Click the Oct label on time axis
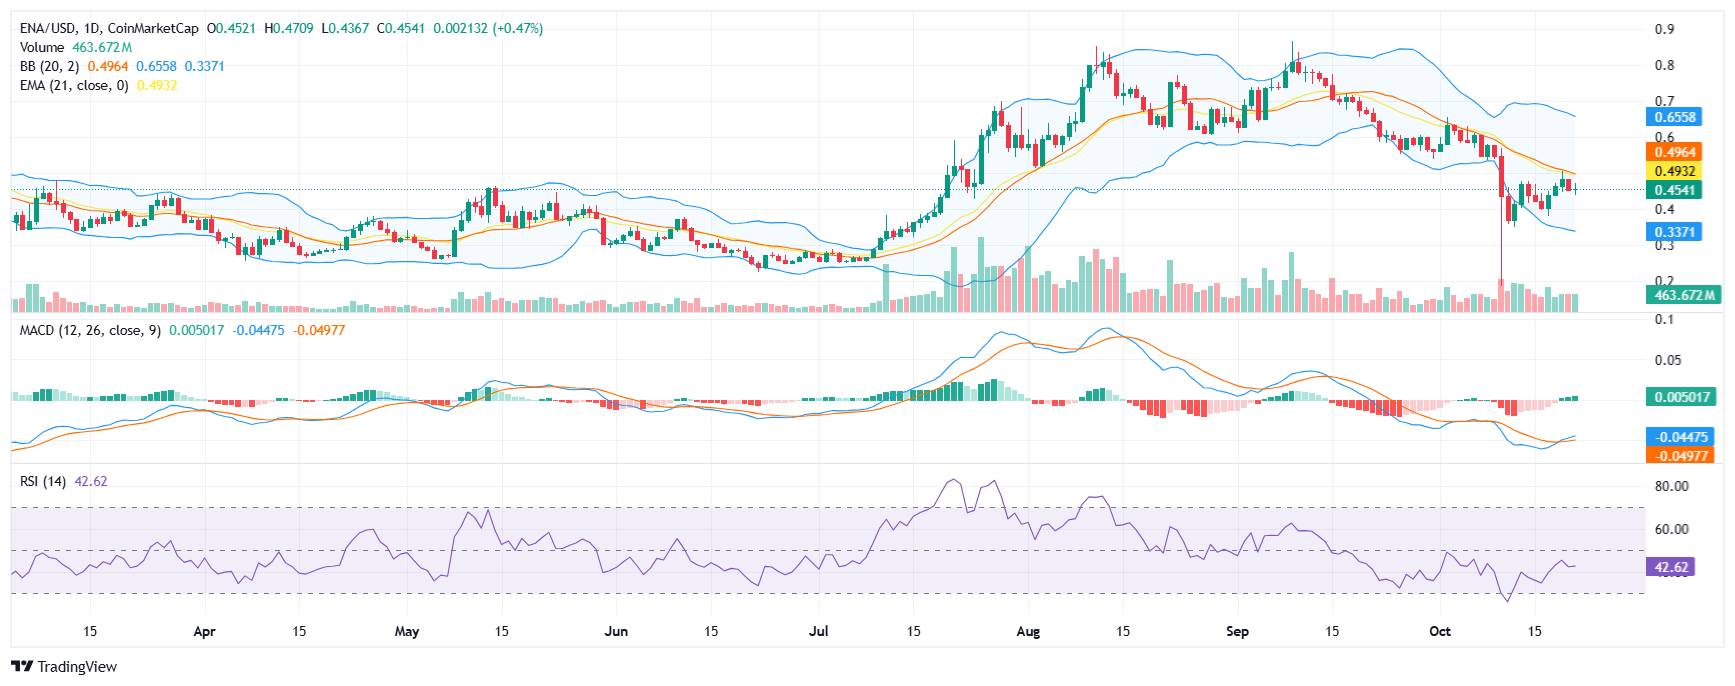 (x=1440, y=631)
